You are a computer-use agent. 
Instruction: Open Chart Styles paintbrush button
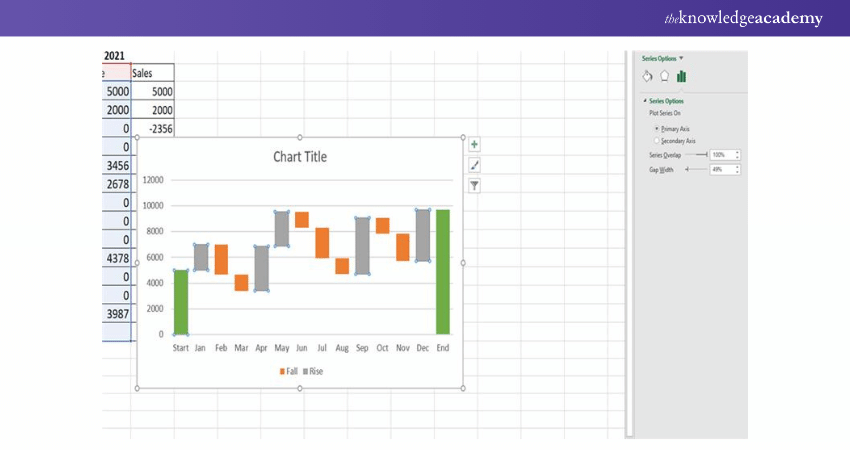(474, 165)
